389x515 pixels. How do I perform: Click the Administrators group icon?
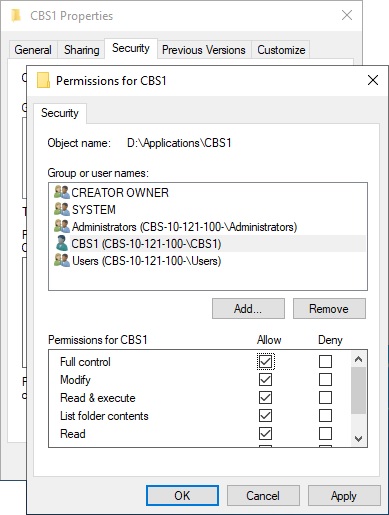pos(62,226)
